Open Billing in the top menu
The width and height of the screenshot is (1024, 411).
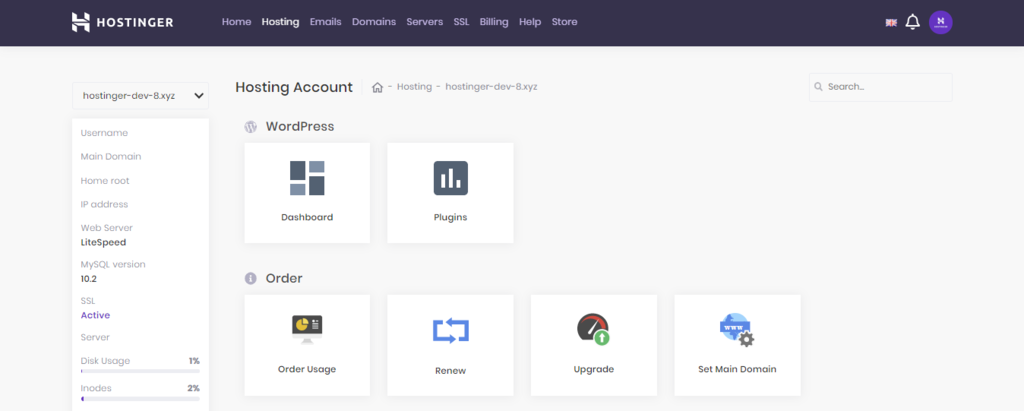point(494,22)
